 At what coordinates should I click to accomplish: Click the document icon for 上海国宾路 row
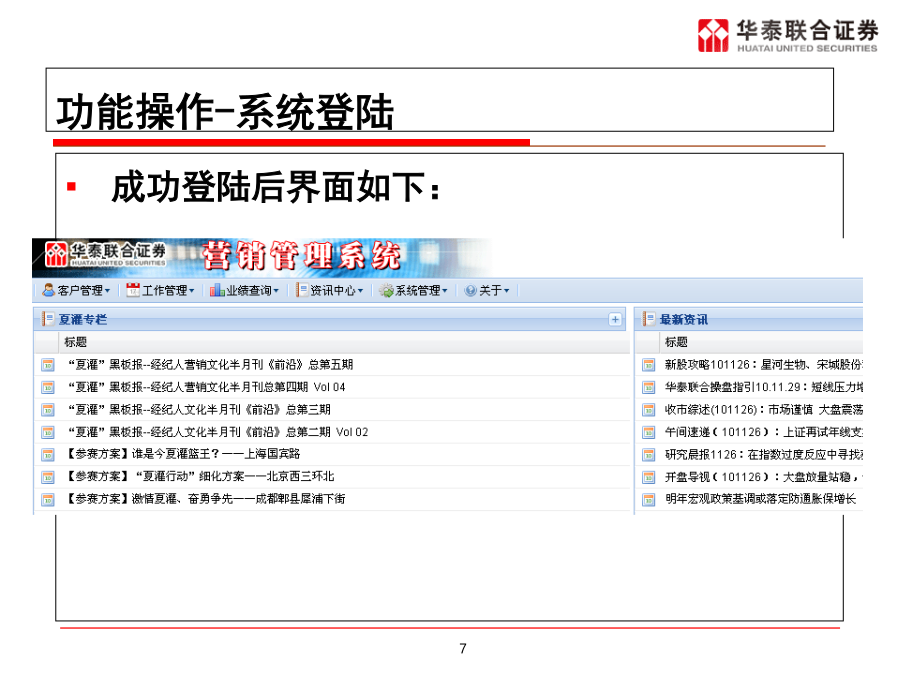[x=48, y=455]
